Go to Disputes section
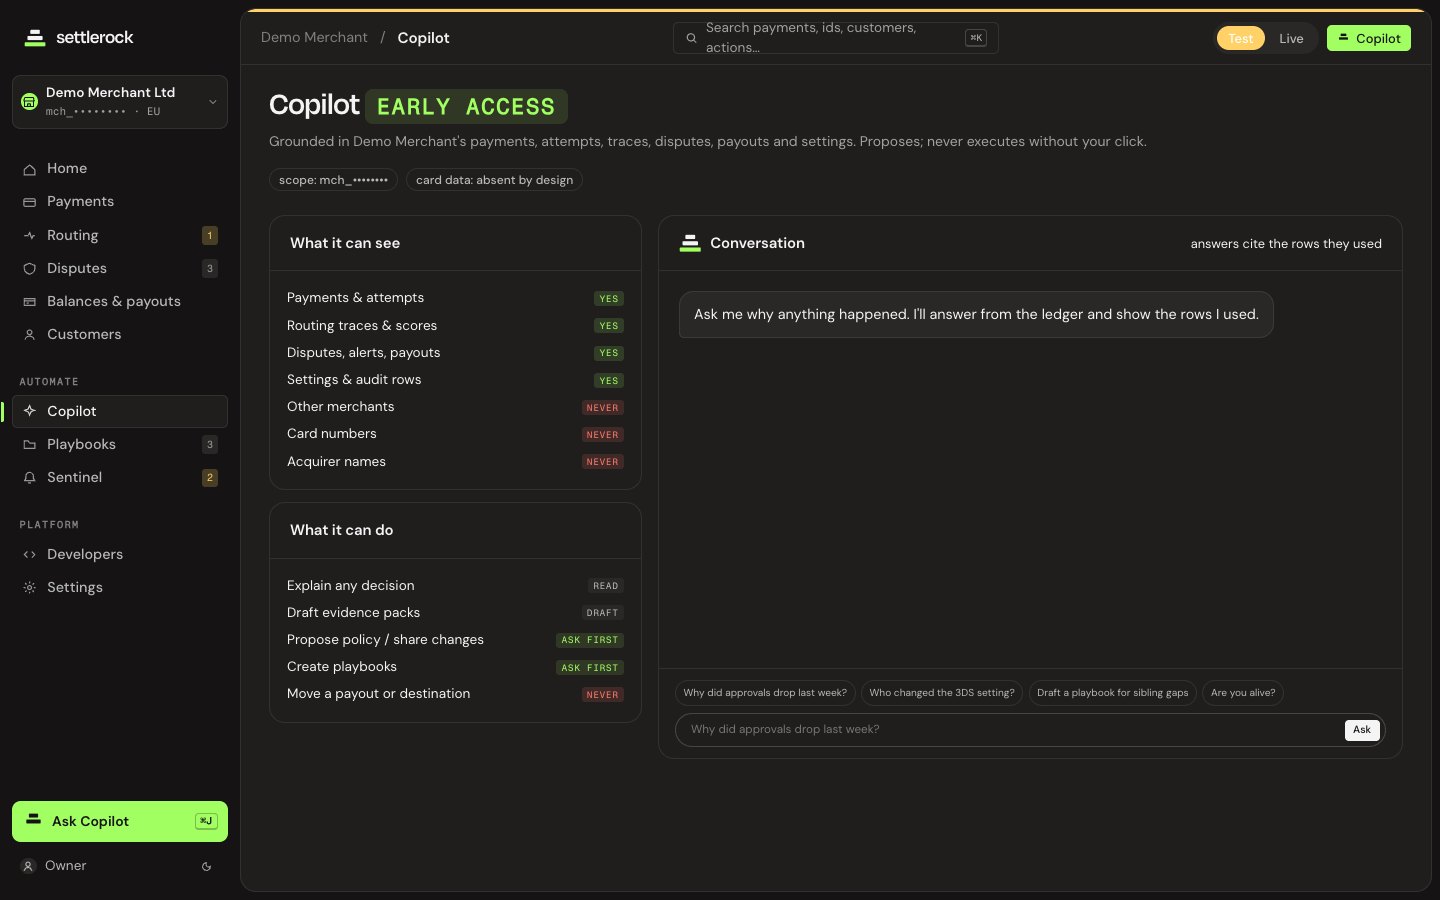Image resolution: width=1440 pixels, height=900 pixels. (x=120, y=268)
